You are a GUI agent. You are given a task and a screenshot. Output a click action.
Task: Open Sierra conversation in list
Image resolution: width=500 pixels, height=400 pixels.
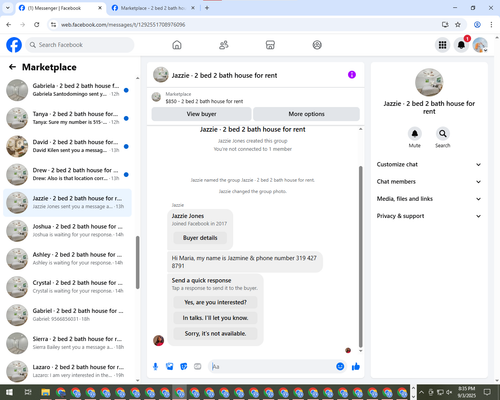(67, 343)
